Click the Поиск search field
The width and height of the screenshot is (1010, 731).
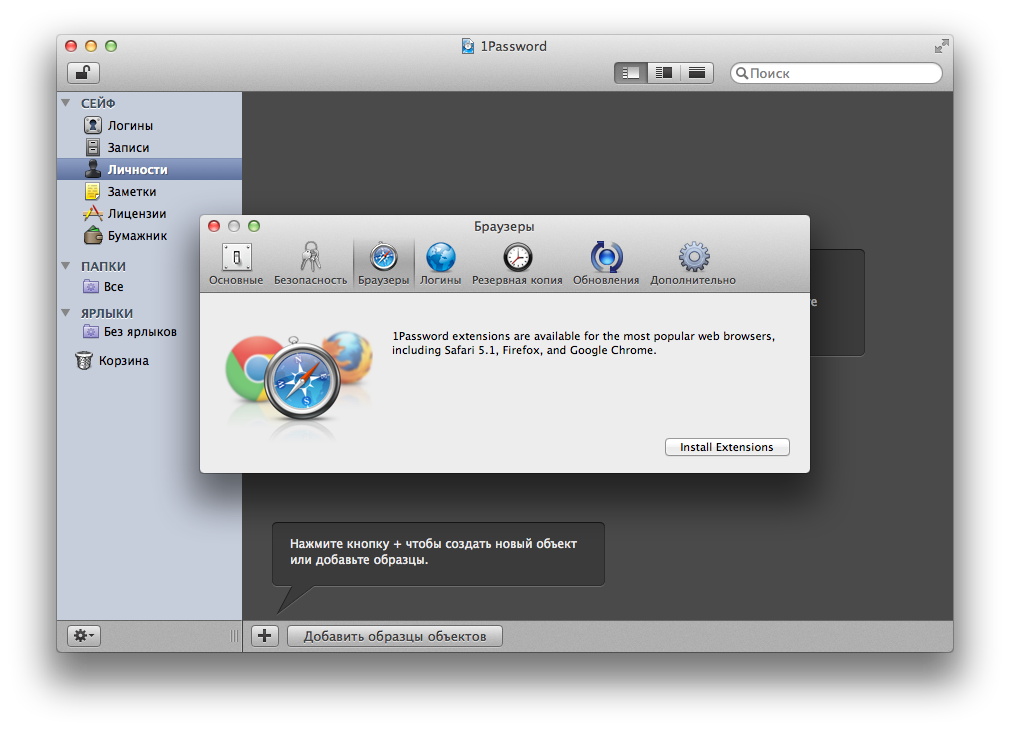842,73
